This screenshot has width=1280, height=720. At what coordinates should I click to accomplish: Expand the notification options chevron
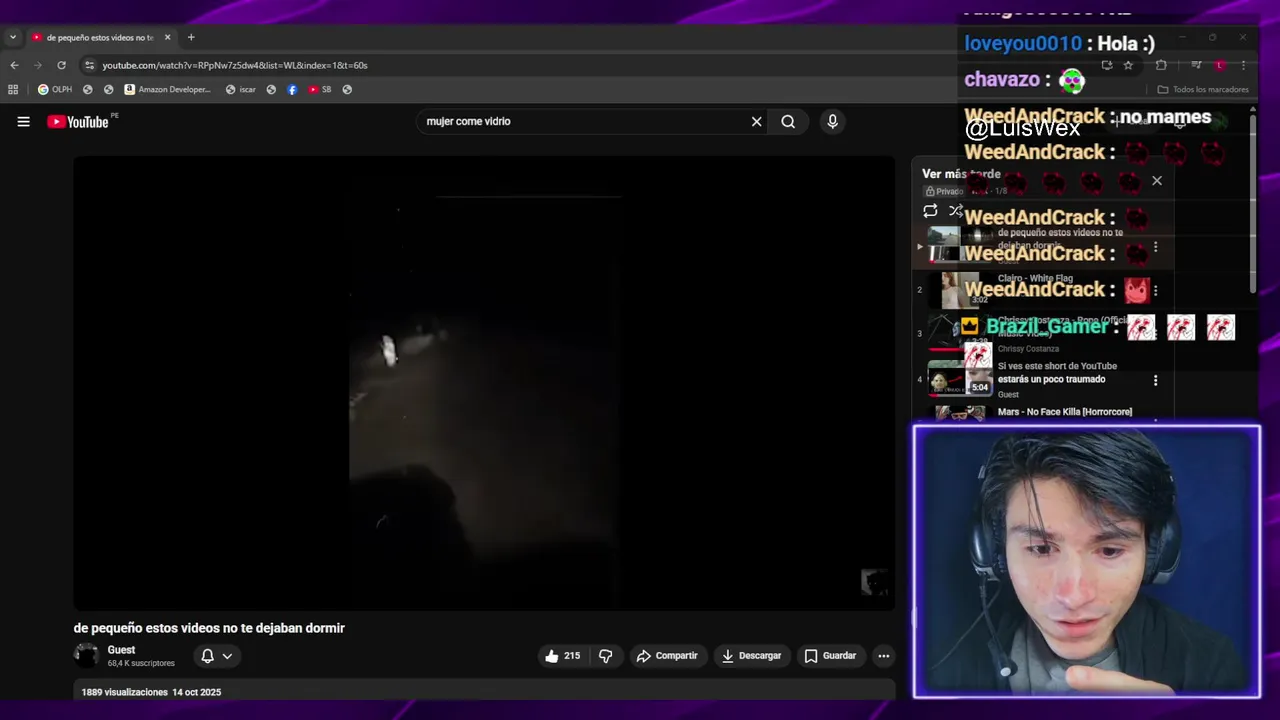click(x=228, y=656)
